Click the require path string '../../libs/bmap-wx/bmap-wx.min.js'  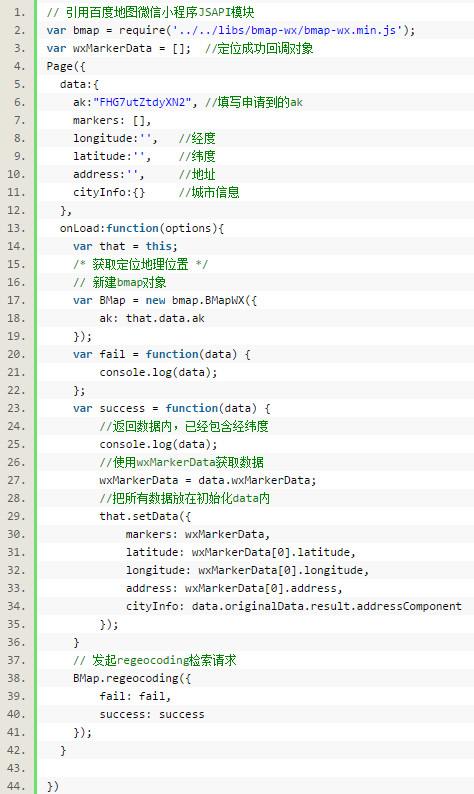tap(288, 30)
